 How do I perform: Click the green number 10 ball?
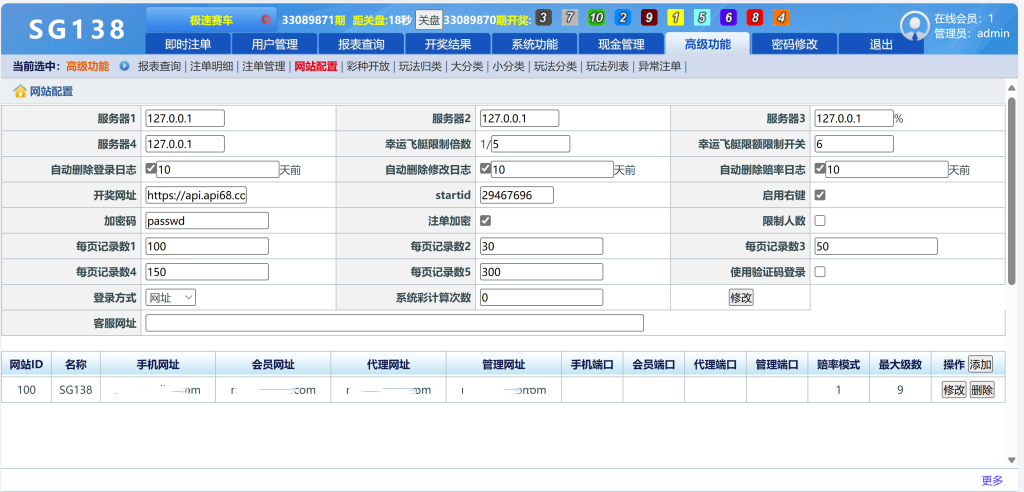pos(595,18)
